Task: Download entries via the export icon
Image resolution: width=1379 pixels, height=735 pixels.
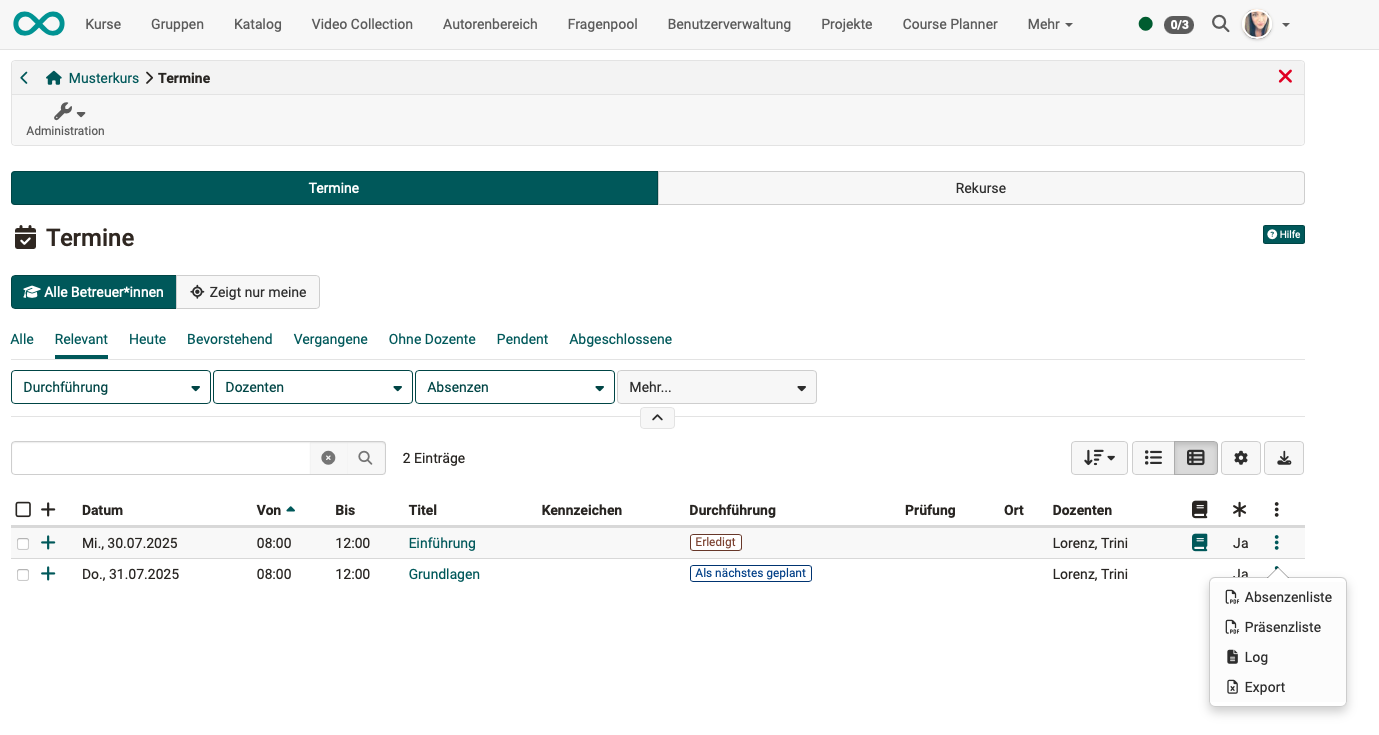Action: 1284,457
